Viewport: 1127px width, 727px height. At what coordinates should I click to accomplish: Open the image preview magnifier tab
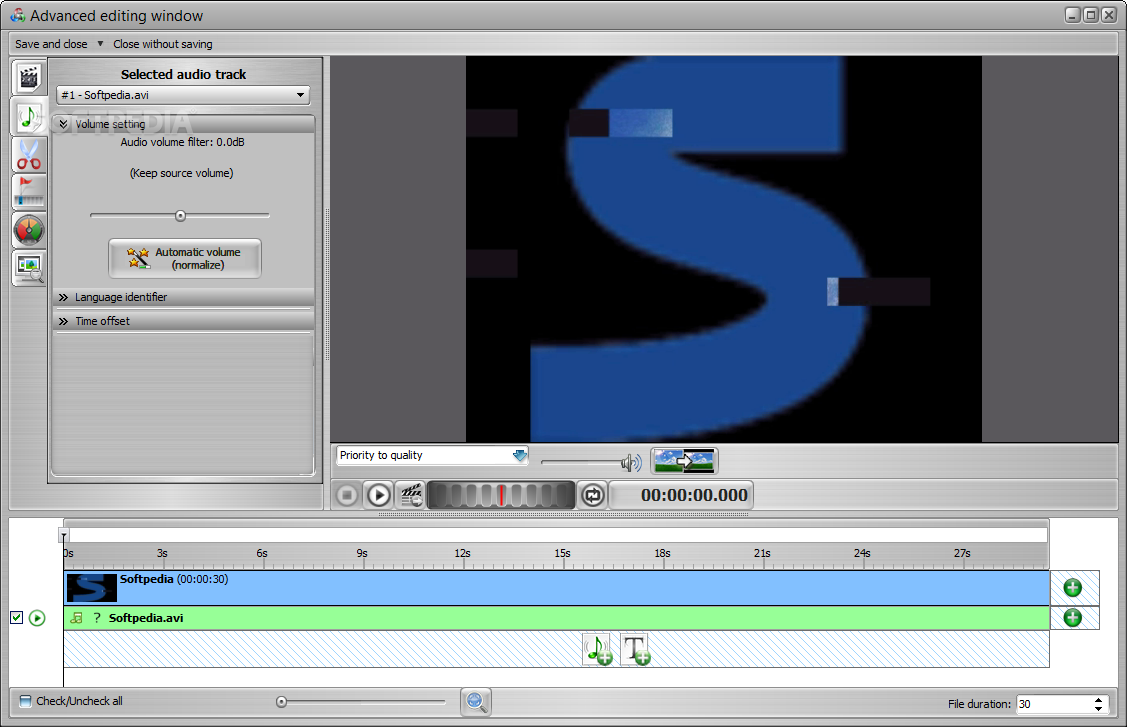pos(29,268)
